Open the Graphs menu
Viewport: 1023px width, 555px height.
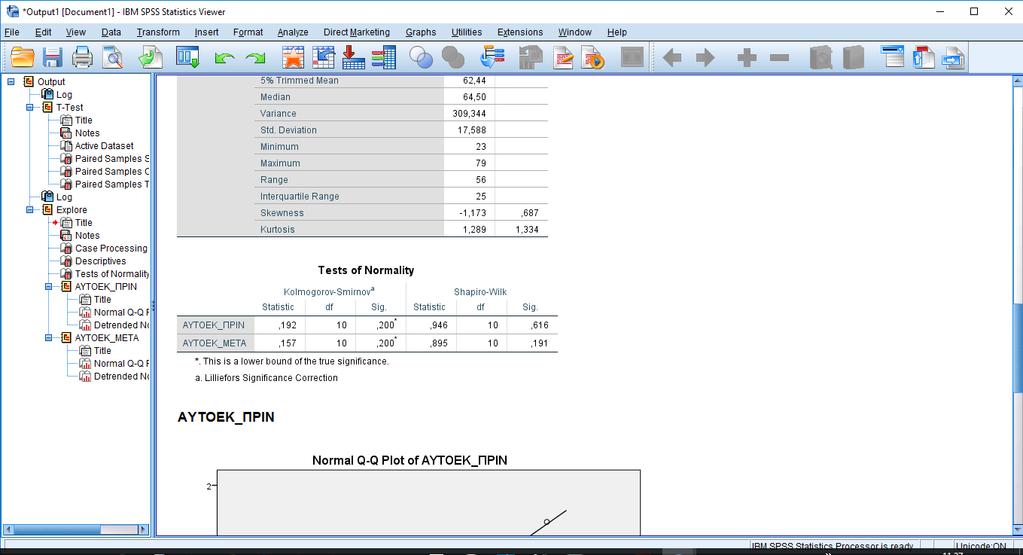420,32
